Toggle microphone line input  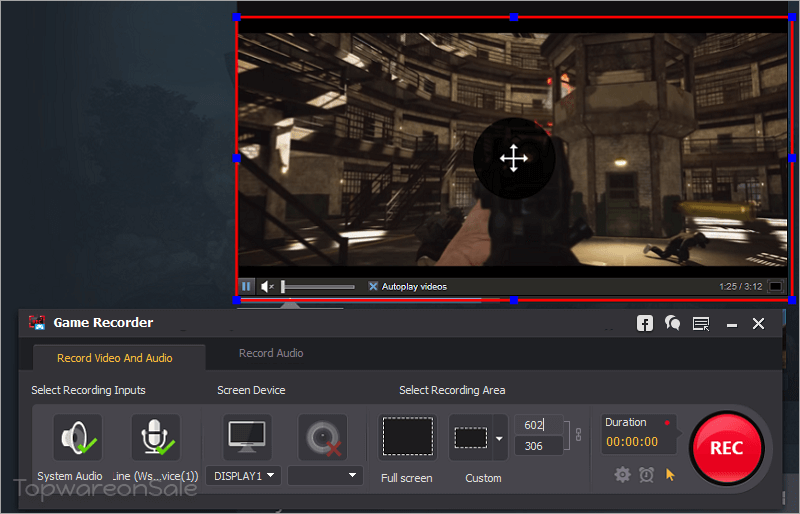click(x=156, y=437)
